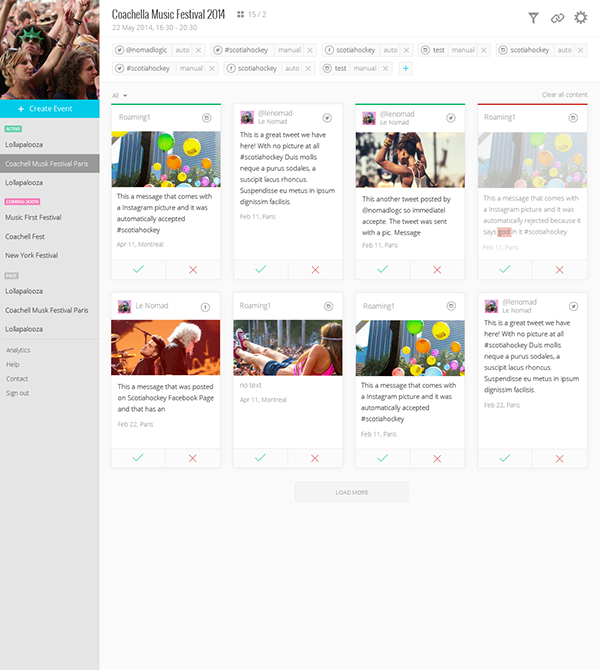Open the crowd-surfing girl photo on 'no text' card
Image resolution: width=600 pixels, height=670 pixels.
pos(288,348)
